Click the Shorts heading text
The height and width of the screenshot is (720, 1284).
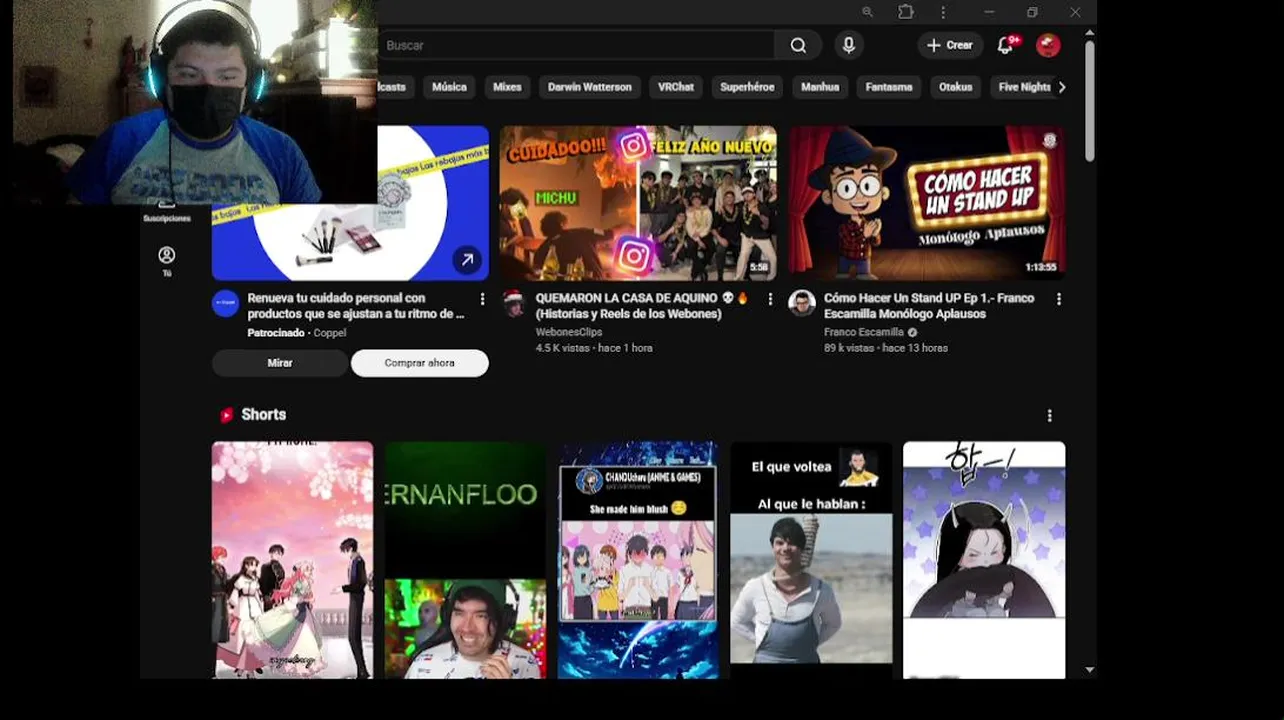[x=264, y=414]
